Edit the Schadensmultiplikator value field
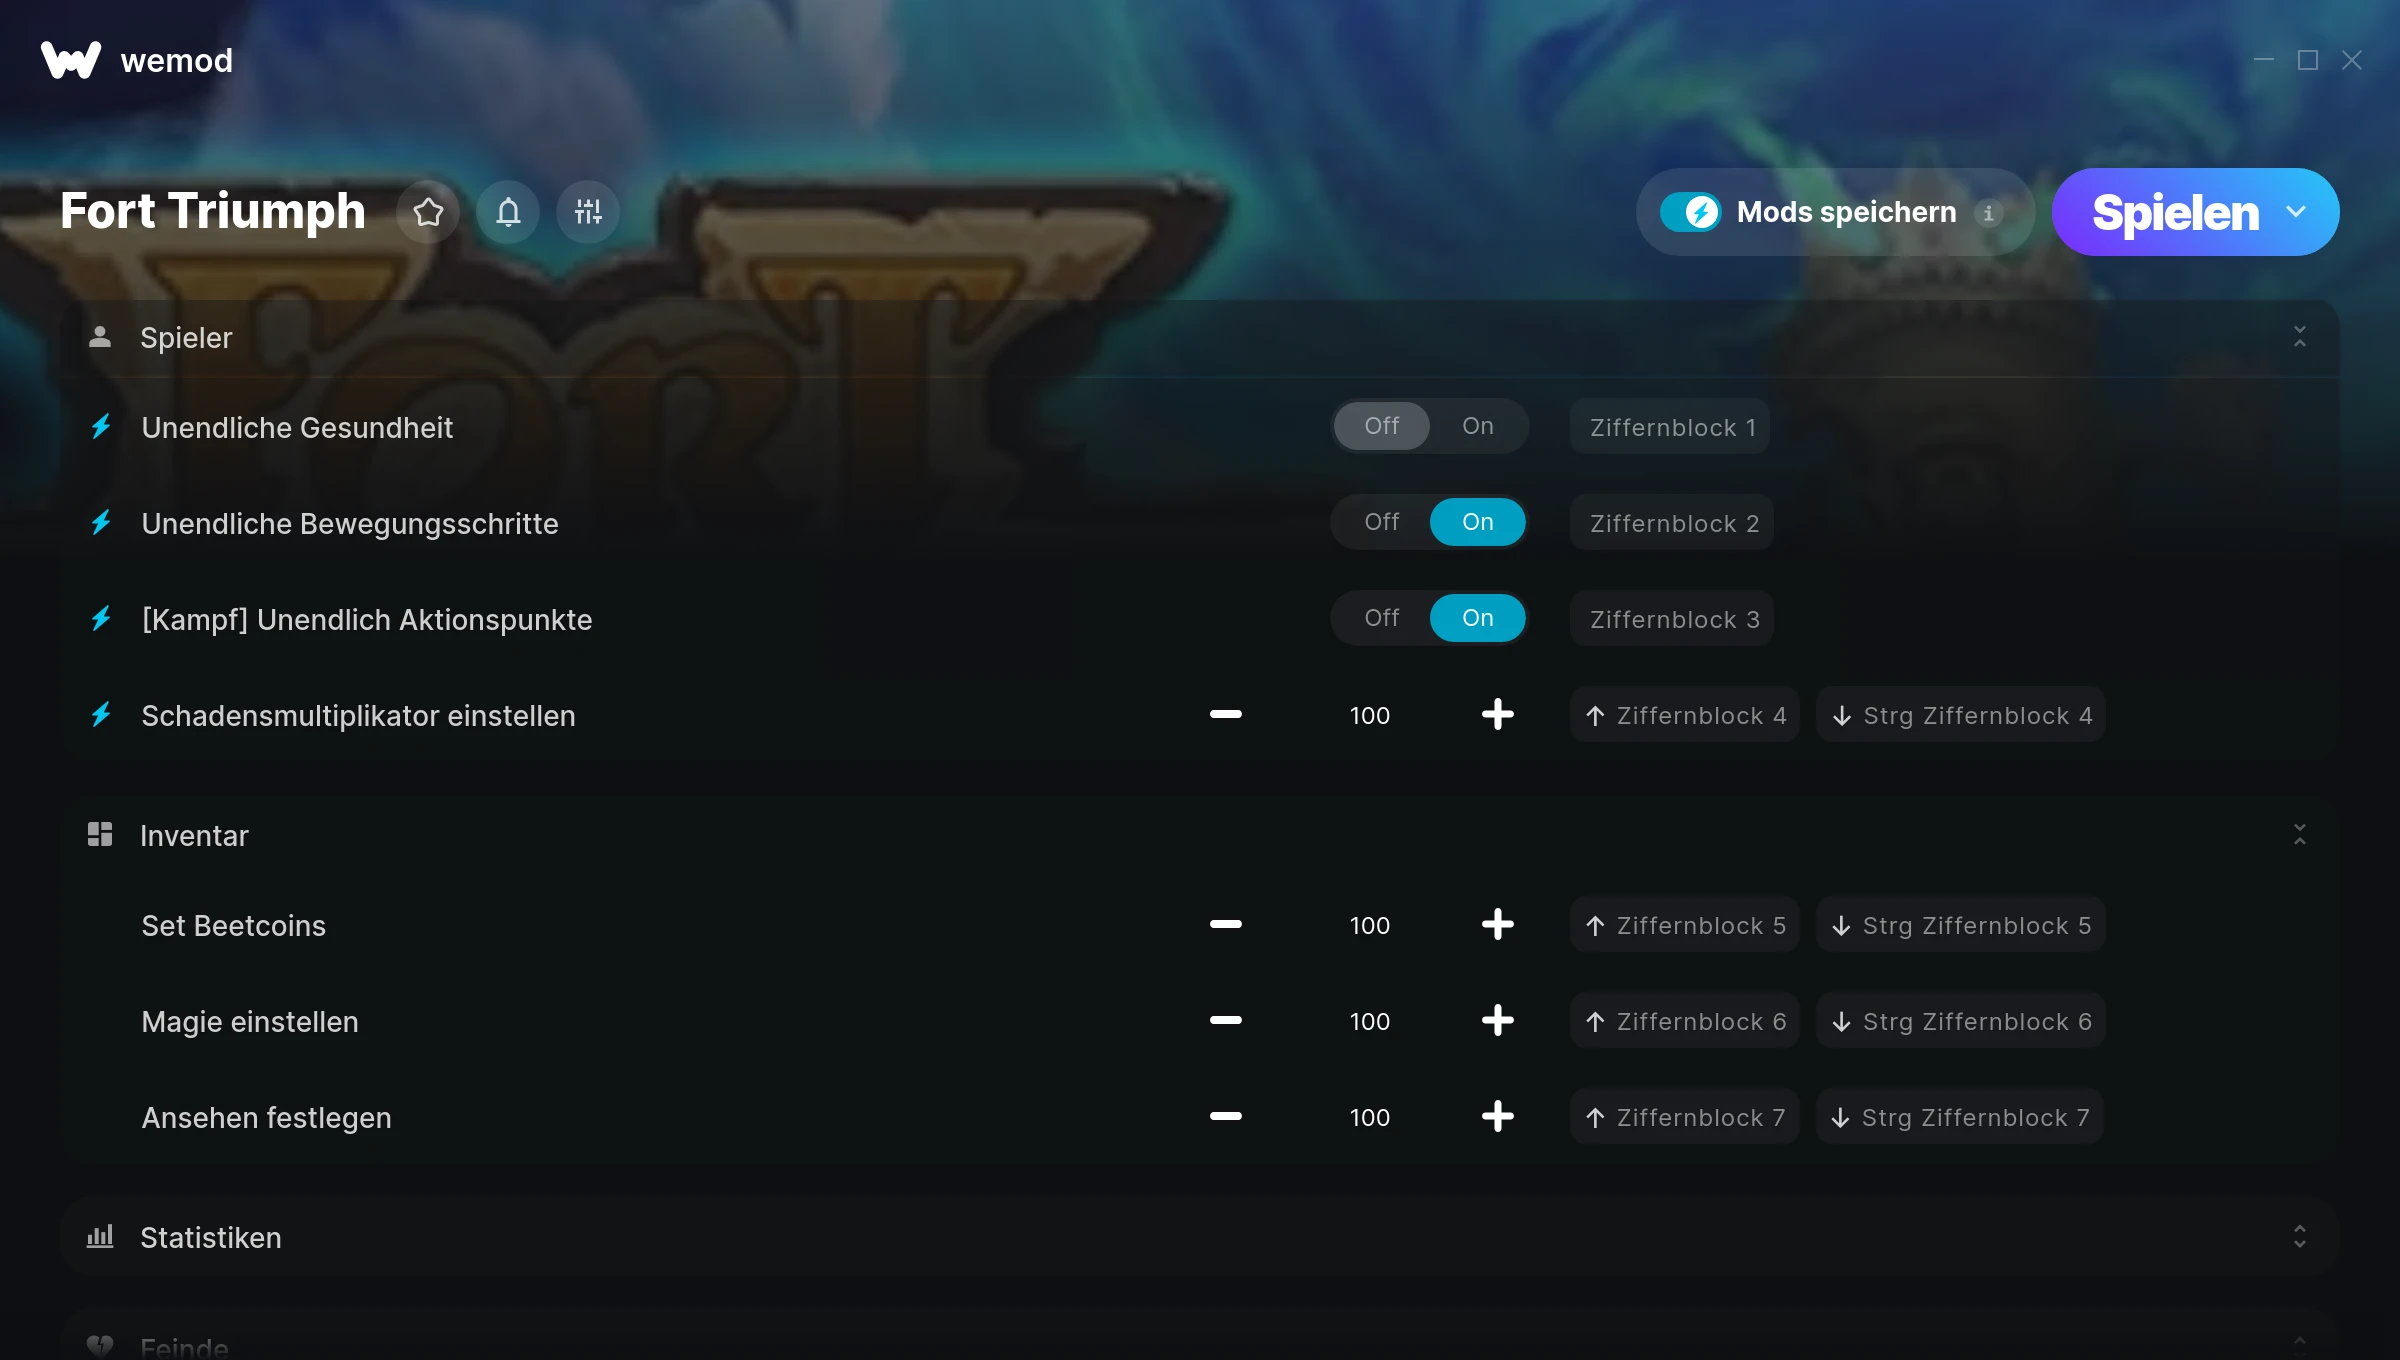 pos(1369,716)
